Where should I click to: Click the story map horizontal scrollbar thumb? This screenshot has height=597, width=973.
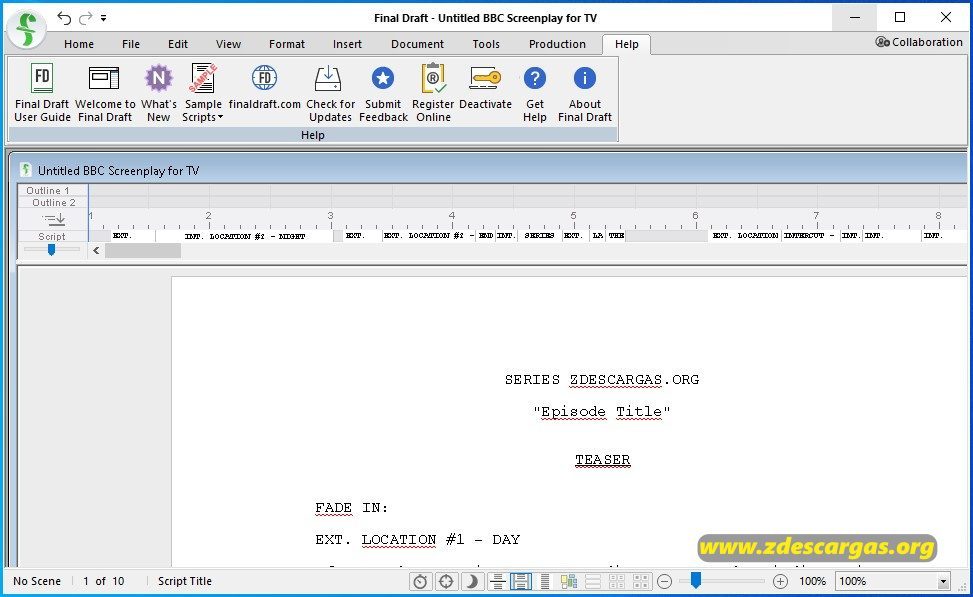click(x=143, y=250)
